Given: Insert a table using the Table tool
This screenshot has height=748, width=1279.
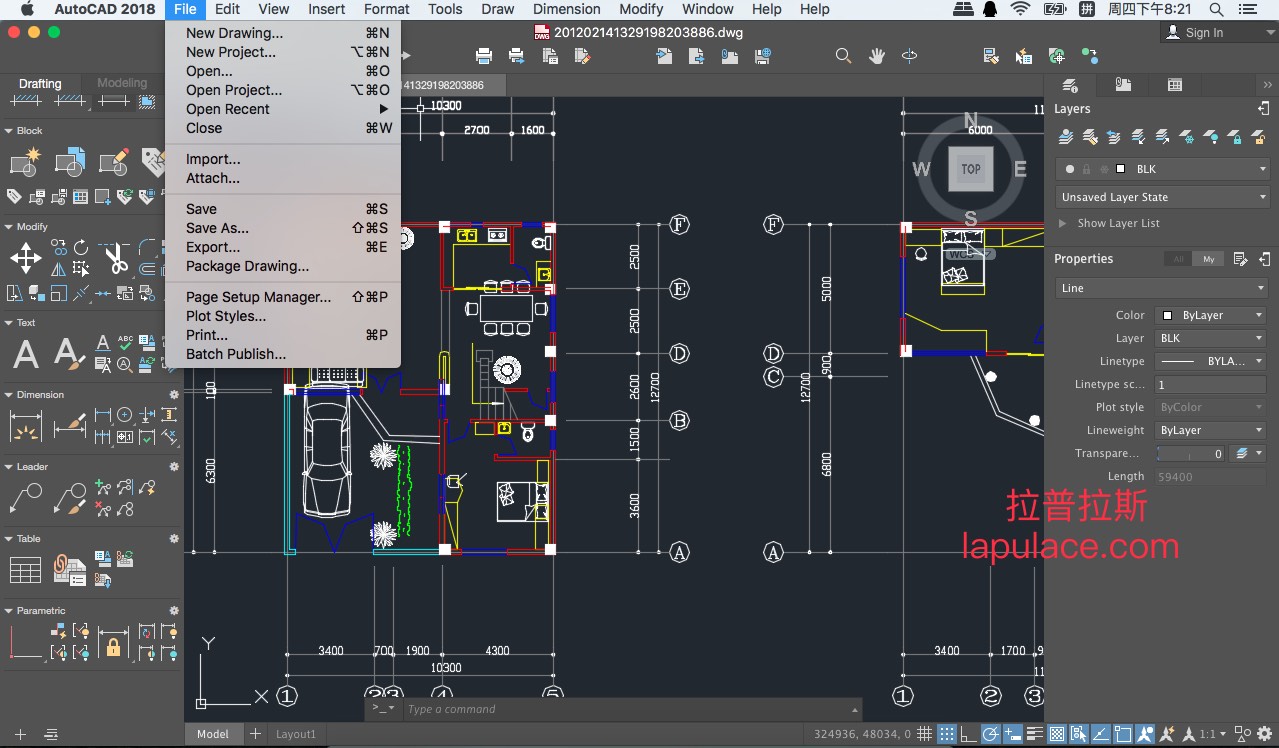Looking at the screenshot, I should coord(25,570).
